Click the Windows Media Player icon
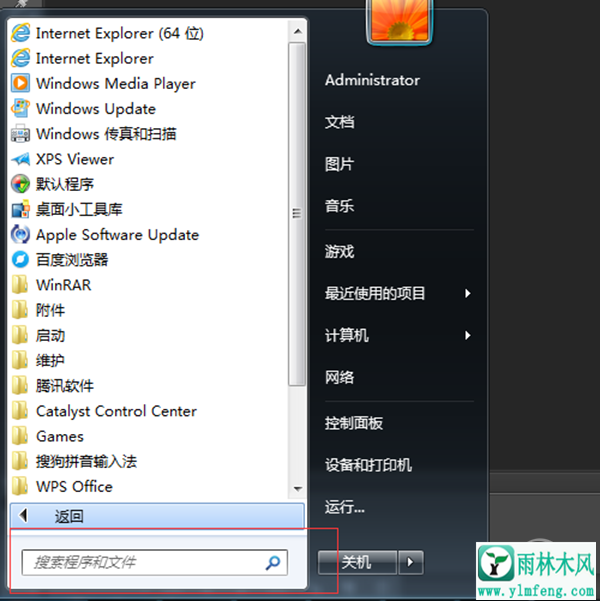Viewport: 600px width, 601px height. [20, 83]
